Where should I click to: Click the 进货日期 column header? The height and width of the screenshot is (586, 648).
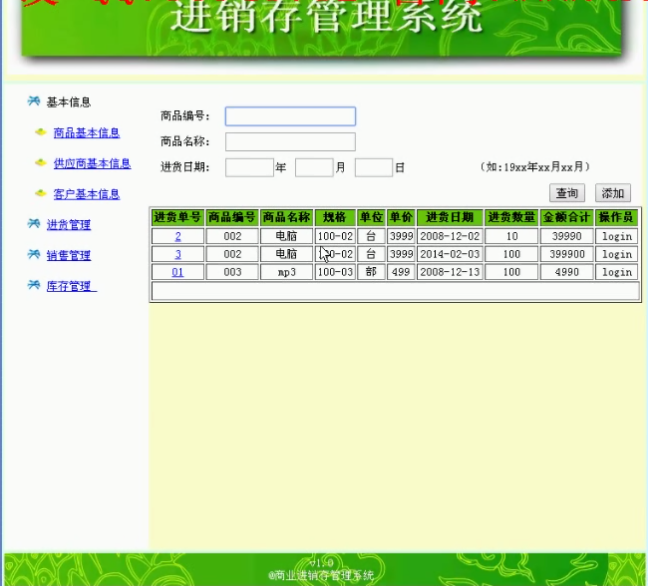pos(450,217)
